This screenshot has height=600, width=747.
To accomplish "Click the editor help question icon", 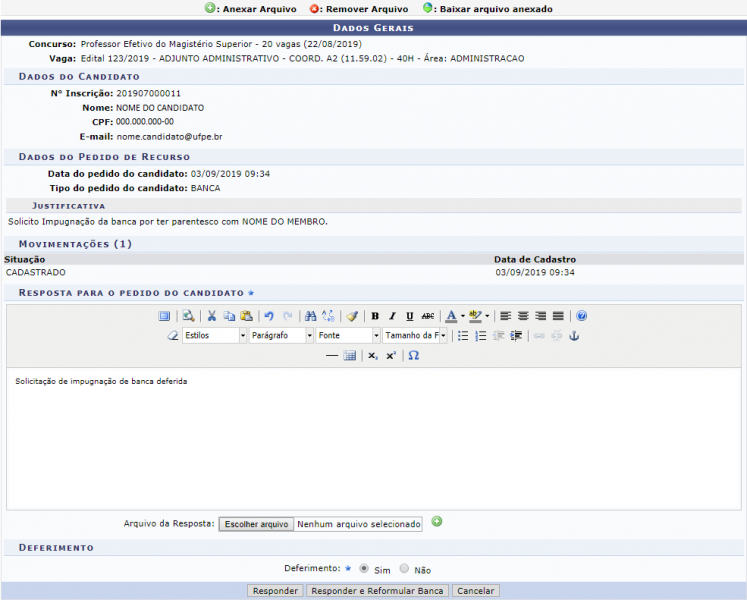I will (x=581, y=316).
